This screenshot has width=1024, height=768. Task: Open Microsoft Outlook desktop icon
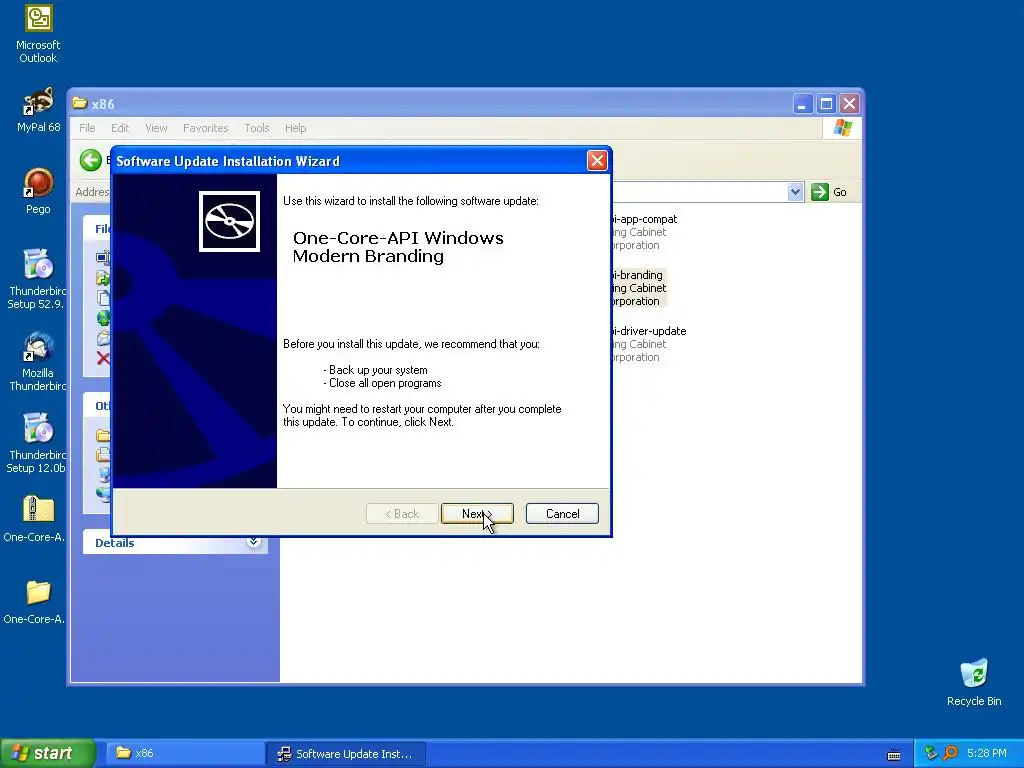[x=39, y=34]
